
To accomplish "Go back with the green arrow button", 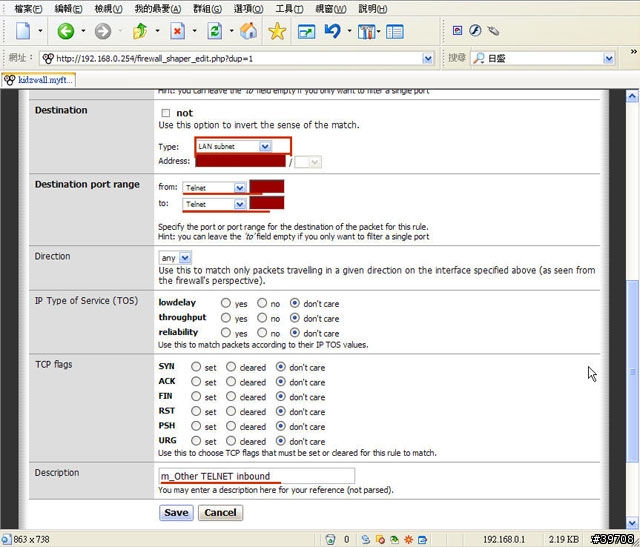I will [x=65, y=31].
